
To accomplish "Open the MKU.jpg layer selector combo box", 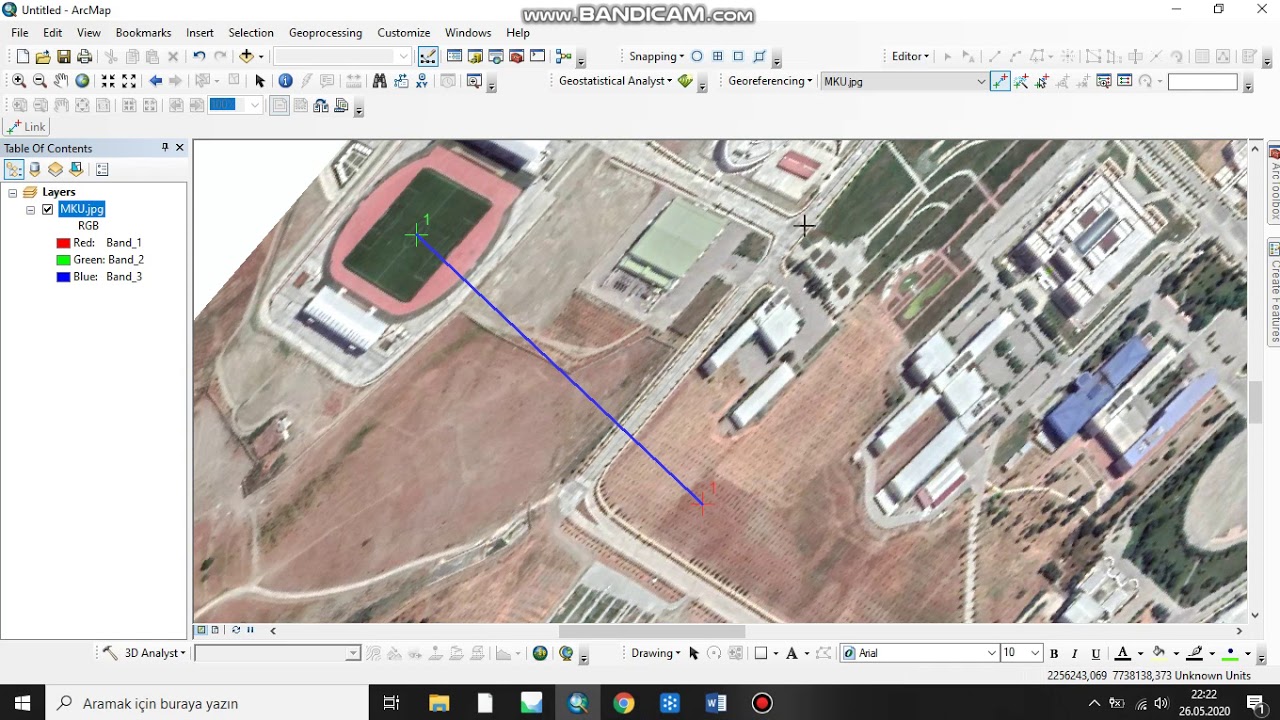I will click(904, 82).
